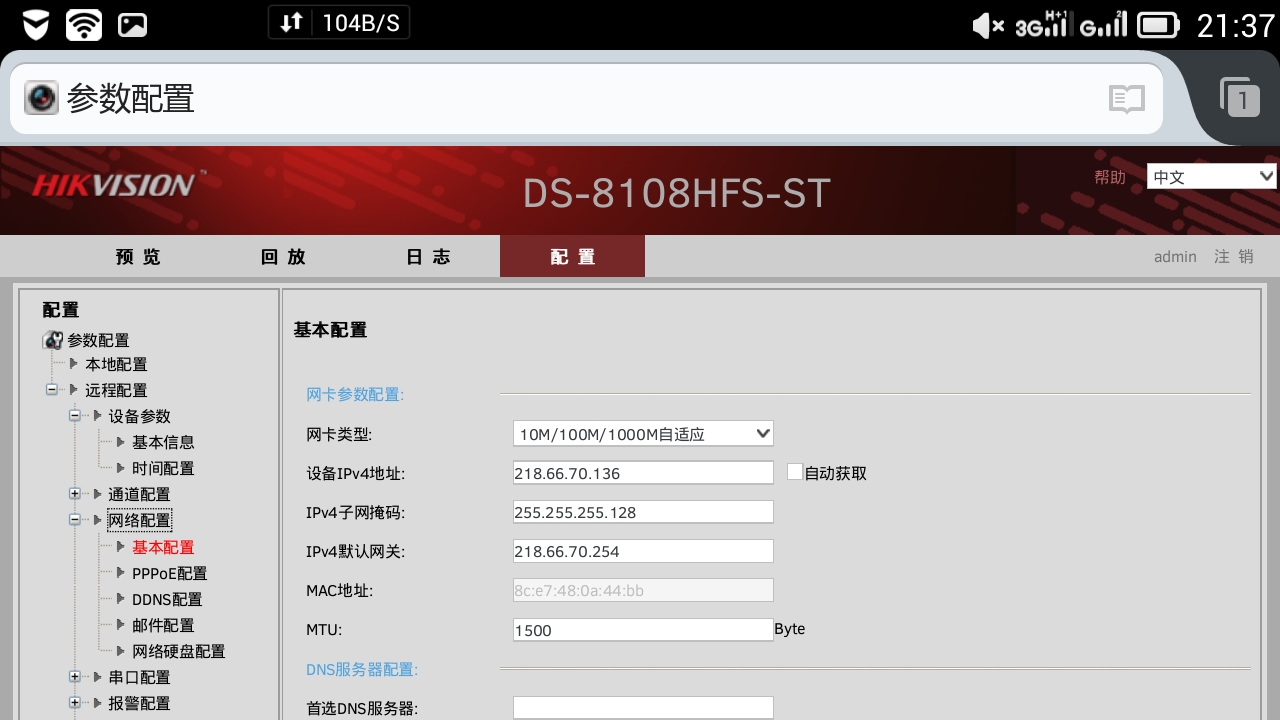Open reader mode book icon

(x=1126, y=98)
